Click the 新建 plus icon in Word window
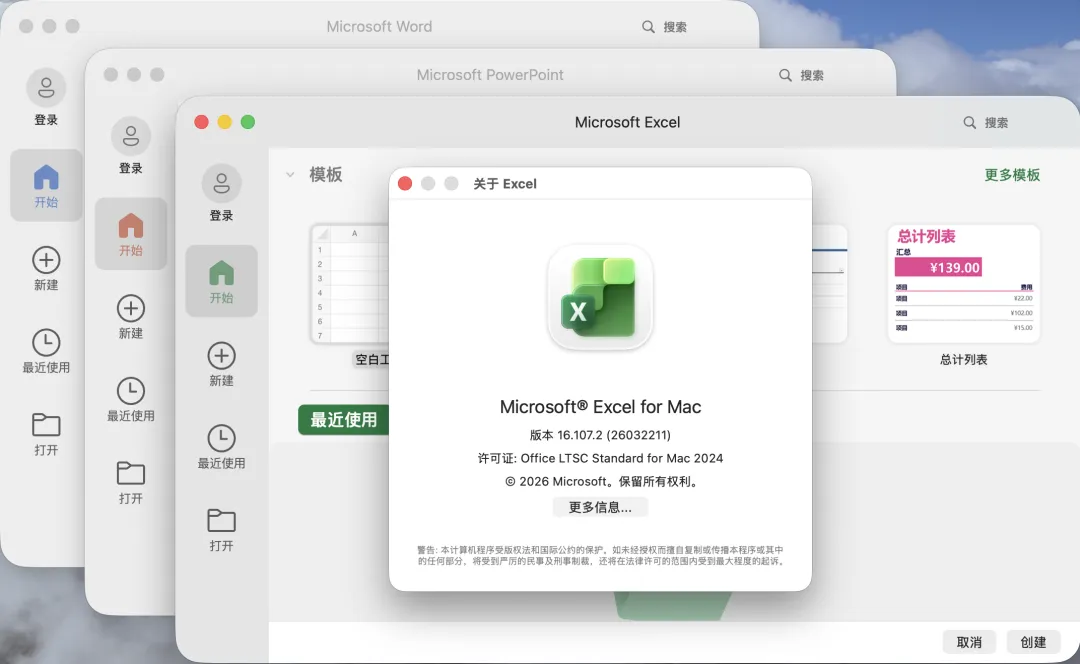 46,260
